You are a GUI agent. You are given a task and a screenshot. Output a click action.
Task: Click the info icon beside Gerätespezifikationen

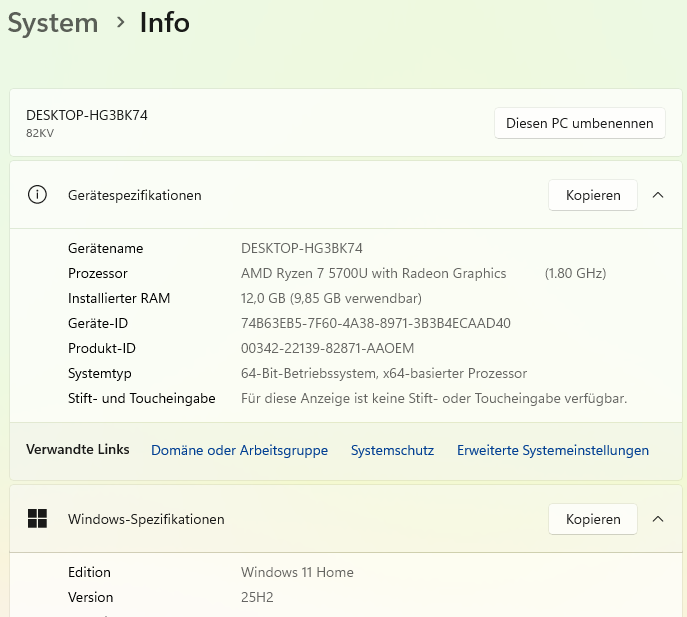tap(37, 195)
